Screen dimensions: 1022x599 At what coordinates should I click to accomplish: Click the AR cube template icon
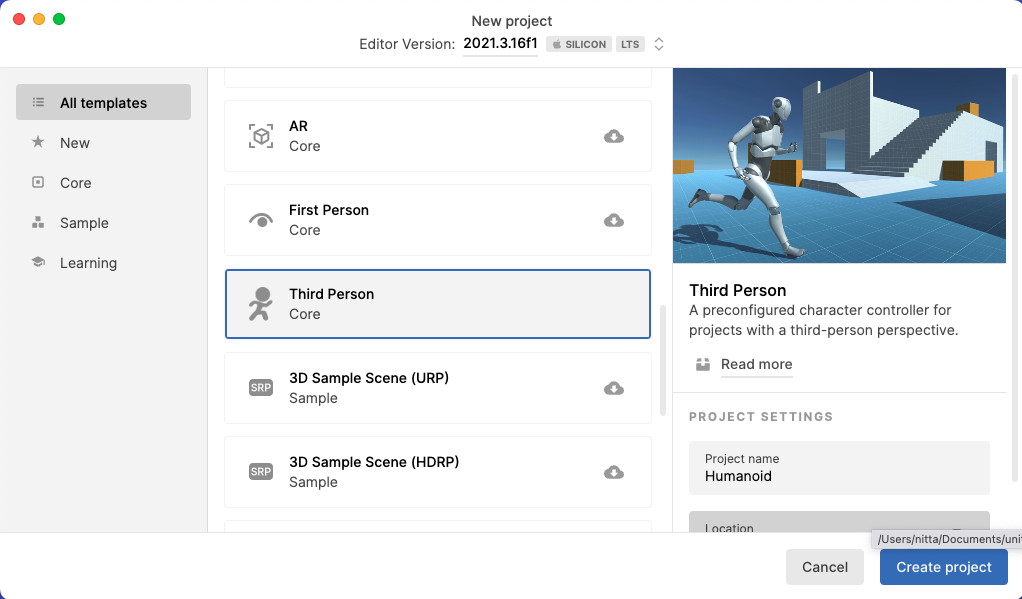pos(261,136)
